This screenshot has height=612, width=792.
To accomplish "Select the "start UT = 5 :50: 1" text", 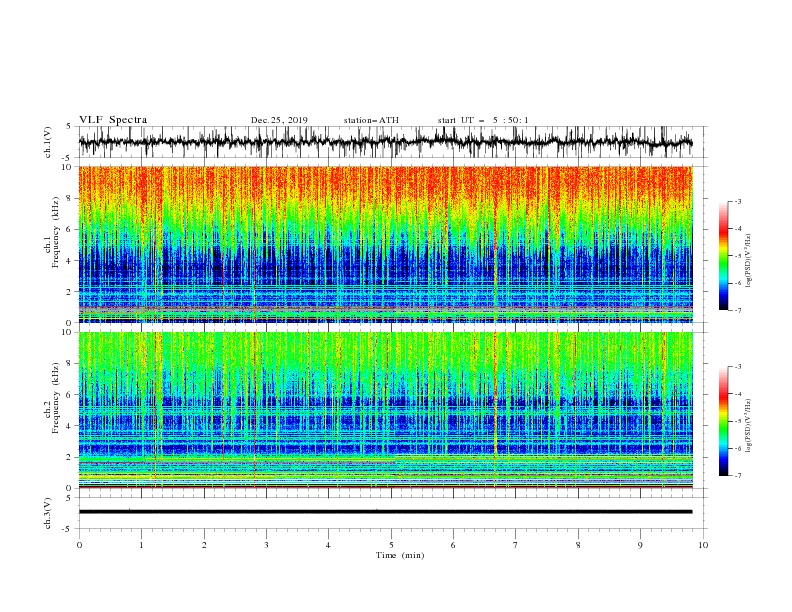I will (483, 120).
